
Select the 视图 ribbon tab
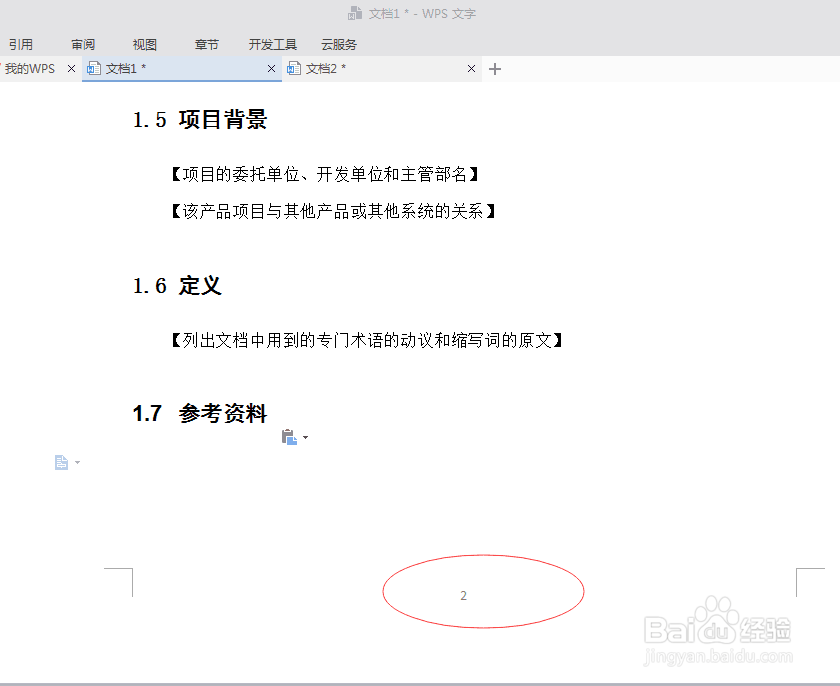pyautogui.click(x=144, y=44)
